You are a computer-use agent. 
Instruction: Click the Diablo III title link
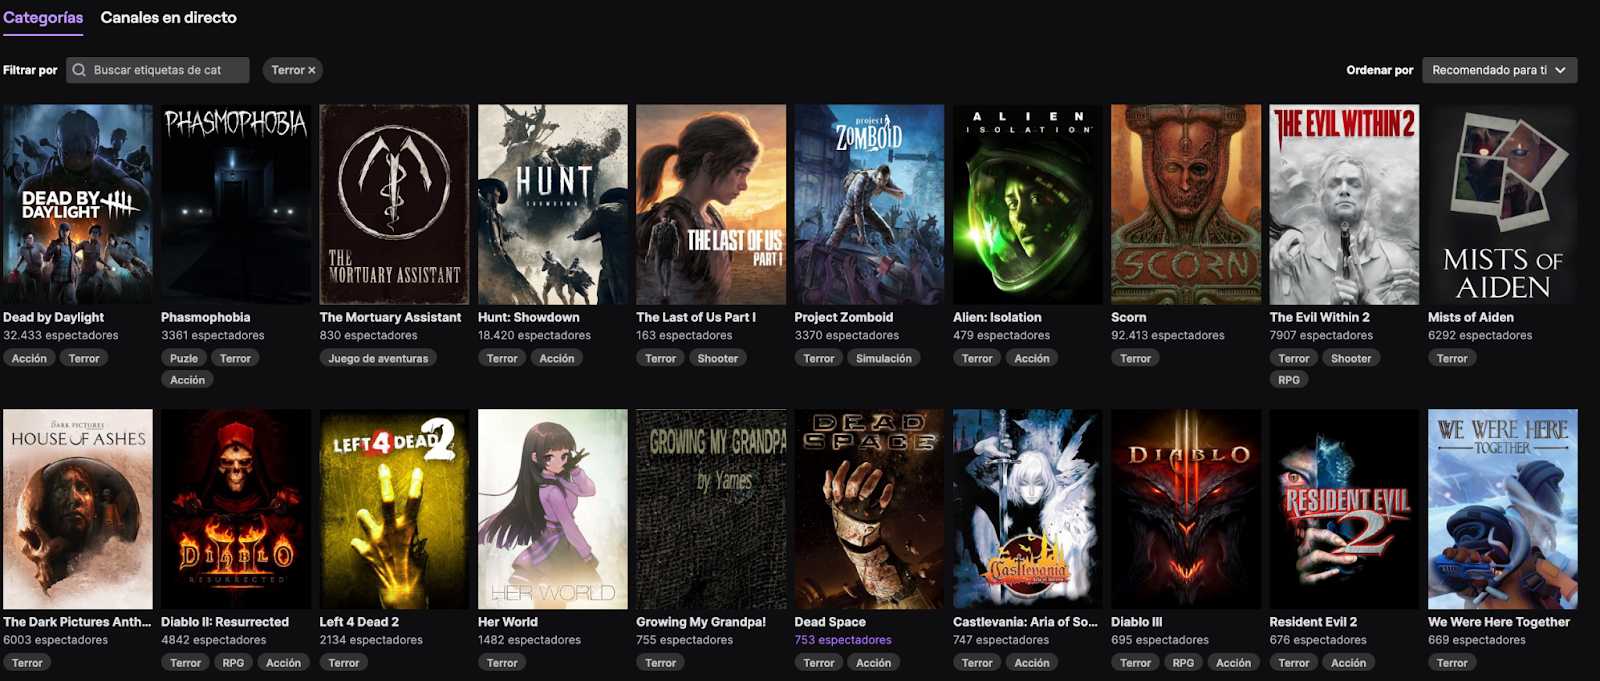click(x=1137, y=622)
